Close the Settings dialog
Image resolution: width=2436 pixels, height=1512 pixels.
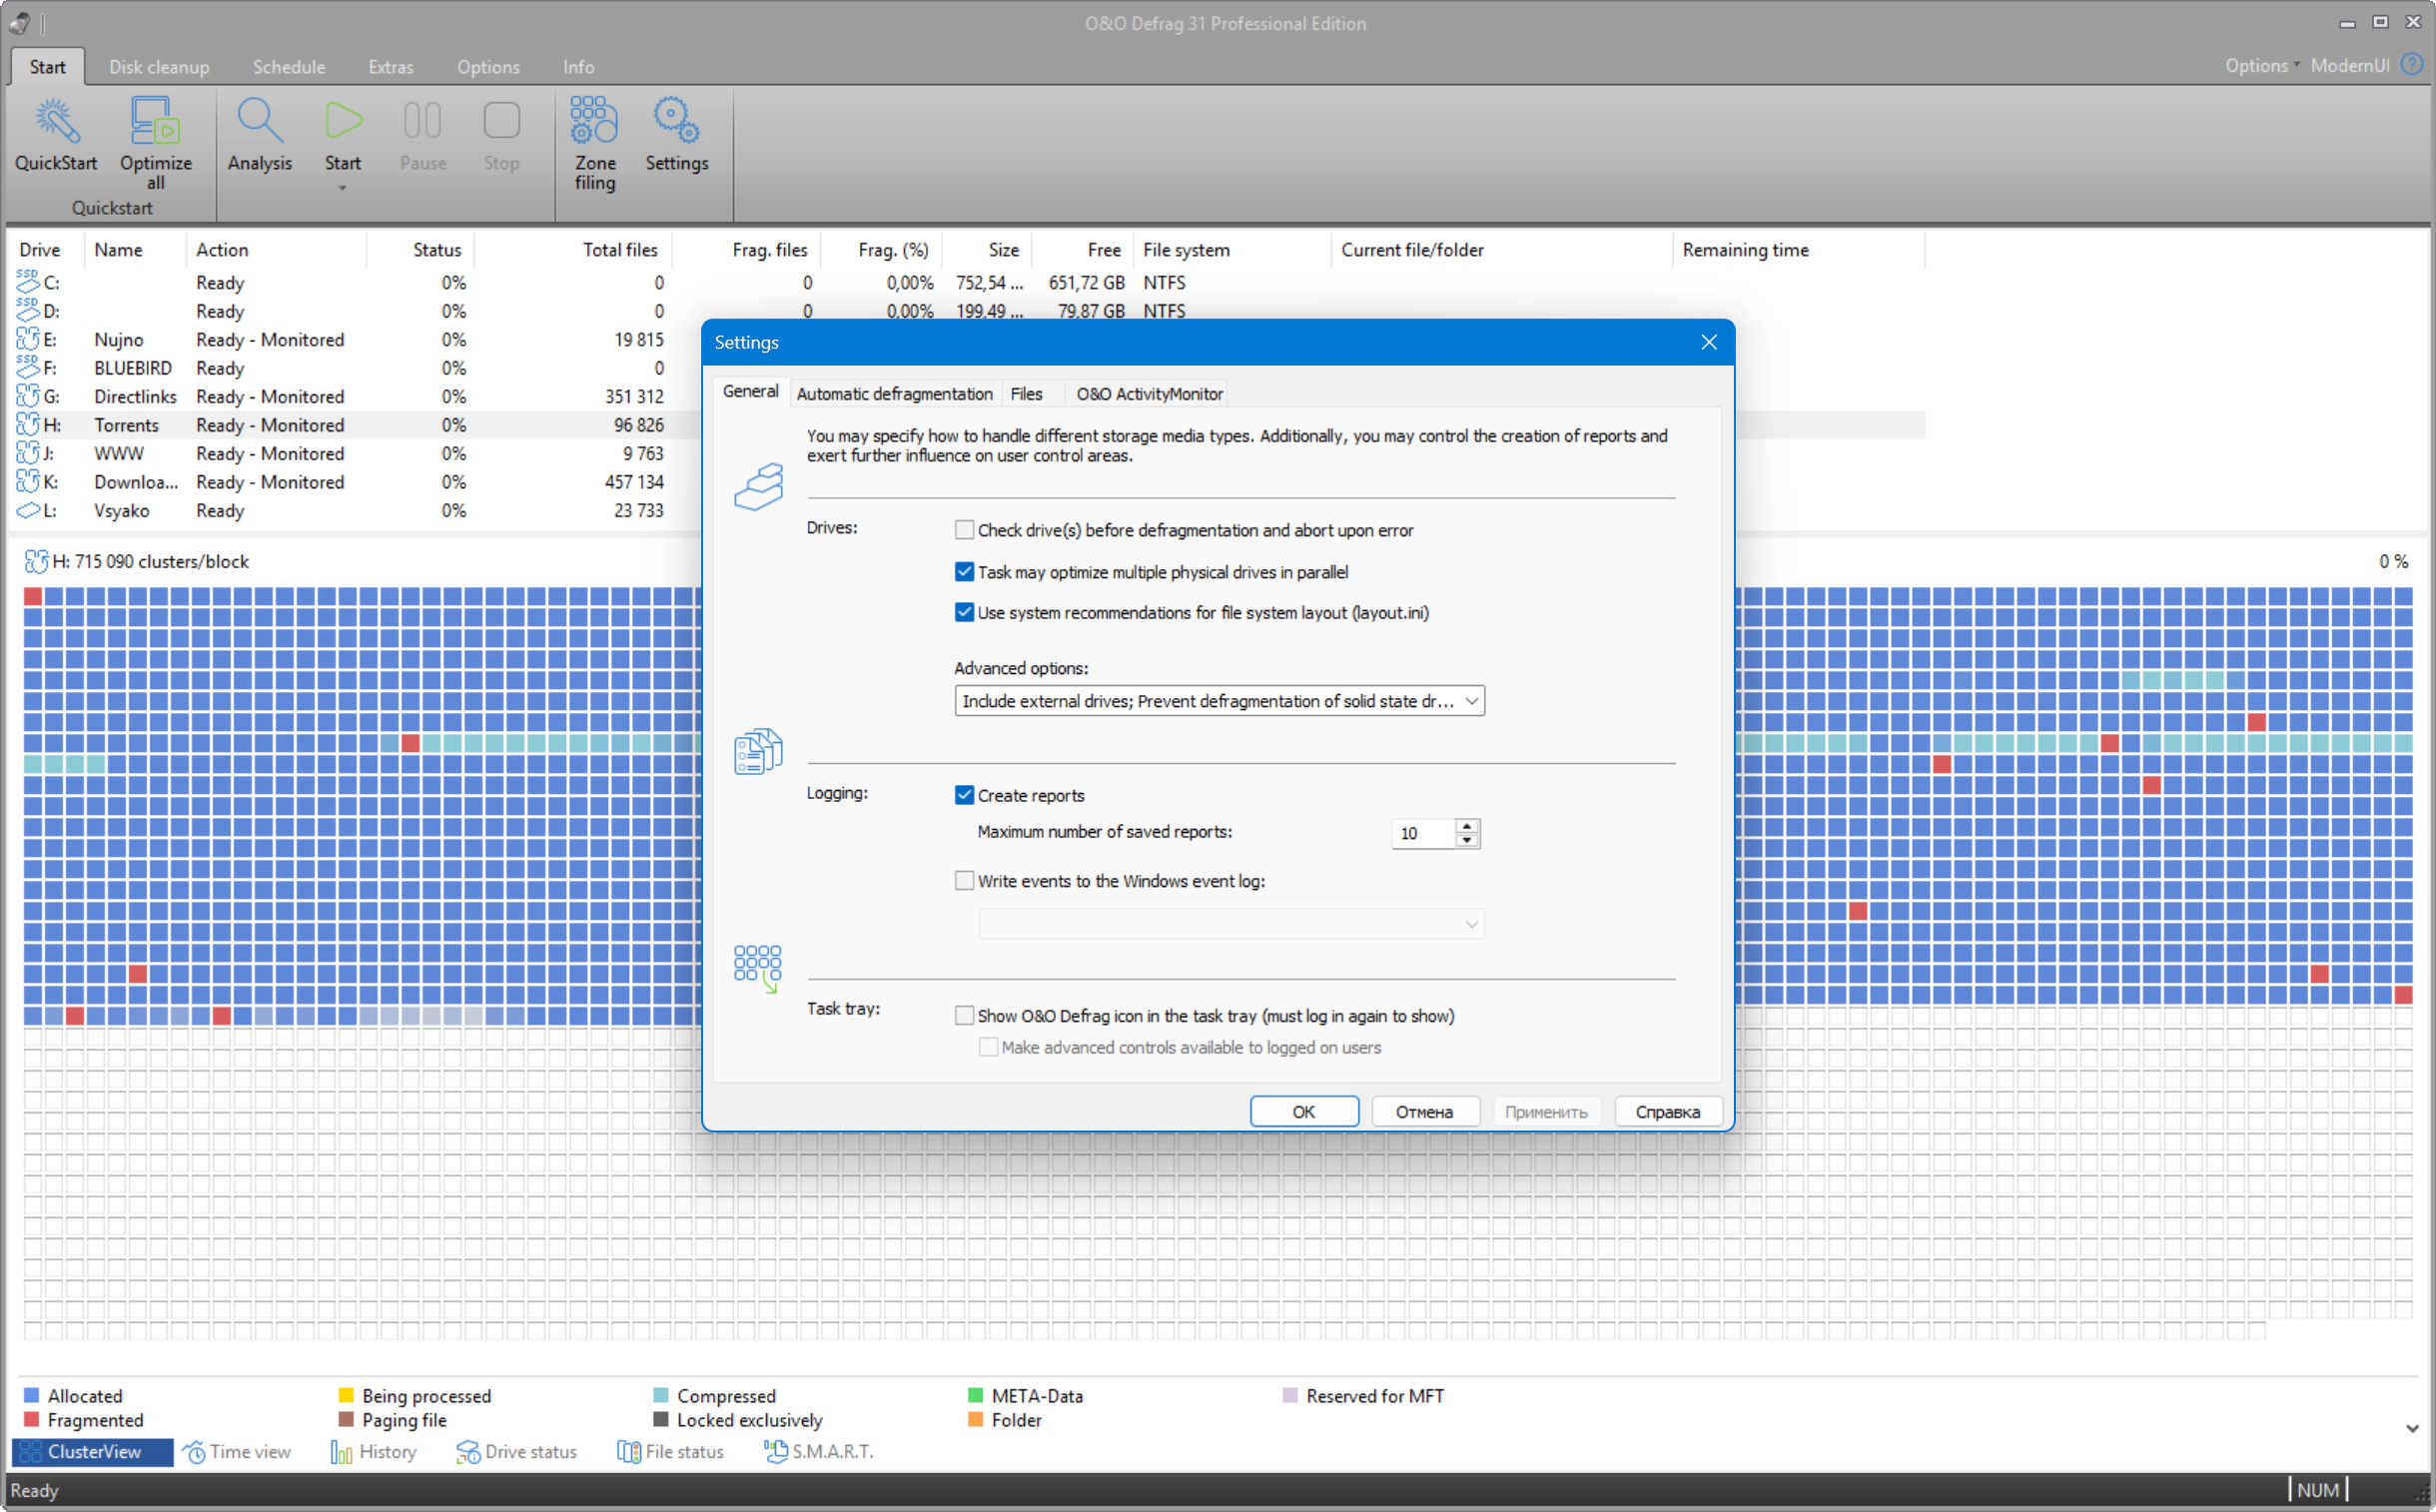pos(1709,342)
